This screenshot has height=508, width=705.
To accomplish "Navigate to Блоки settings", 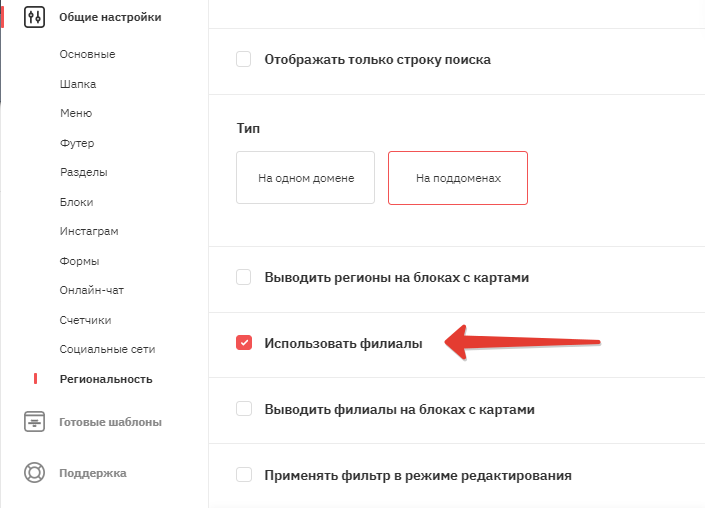I will pyautogui.click(x=76, y=202).
